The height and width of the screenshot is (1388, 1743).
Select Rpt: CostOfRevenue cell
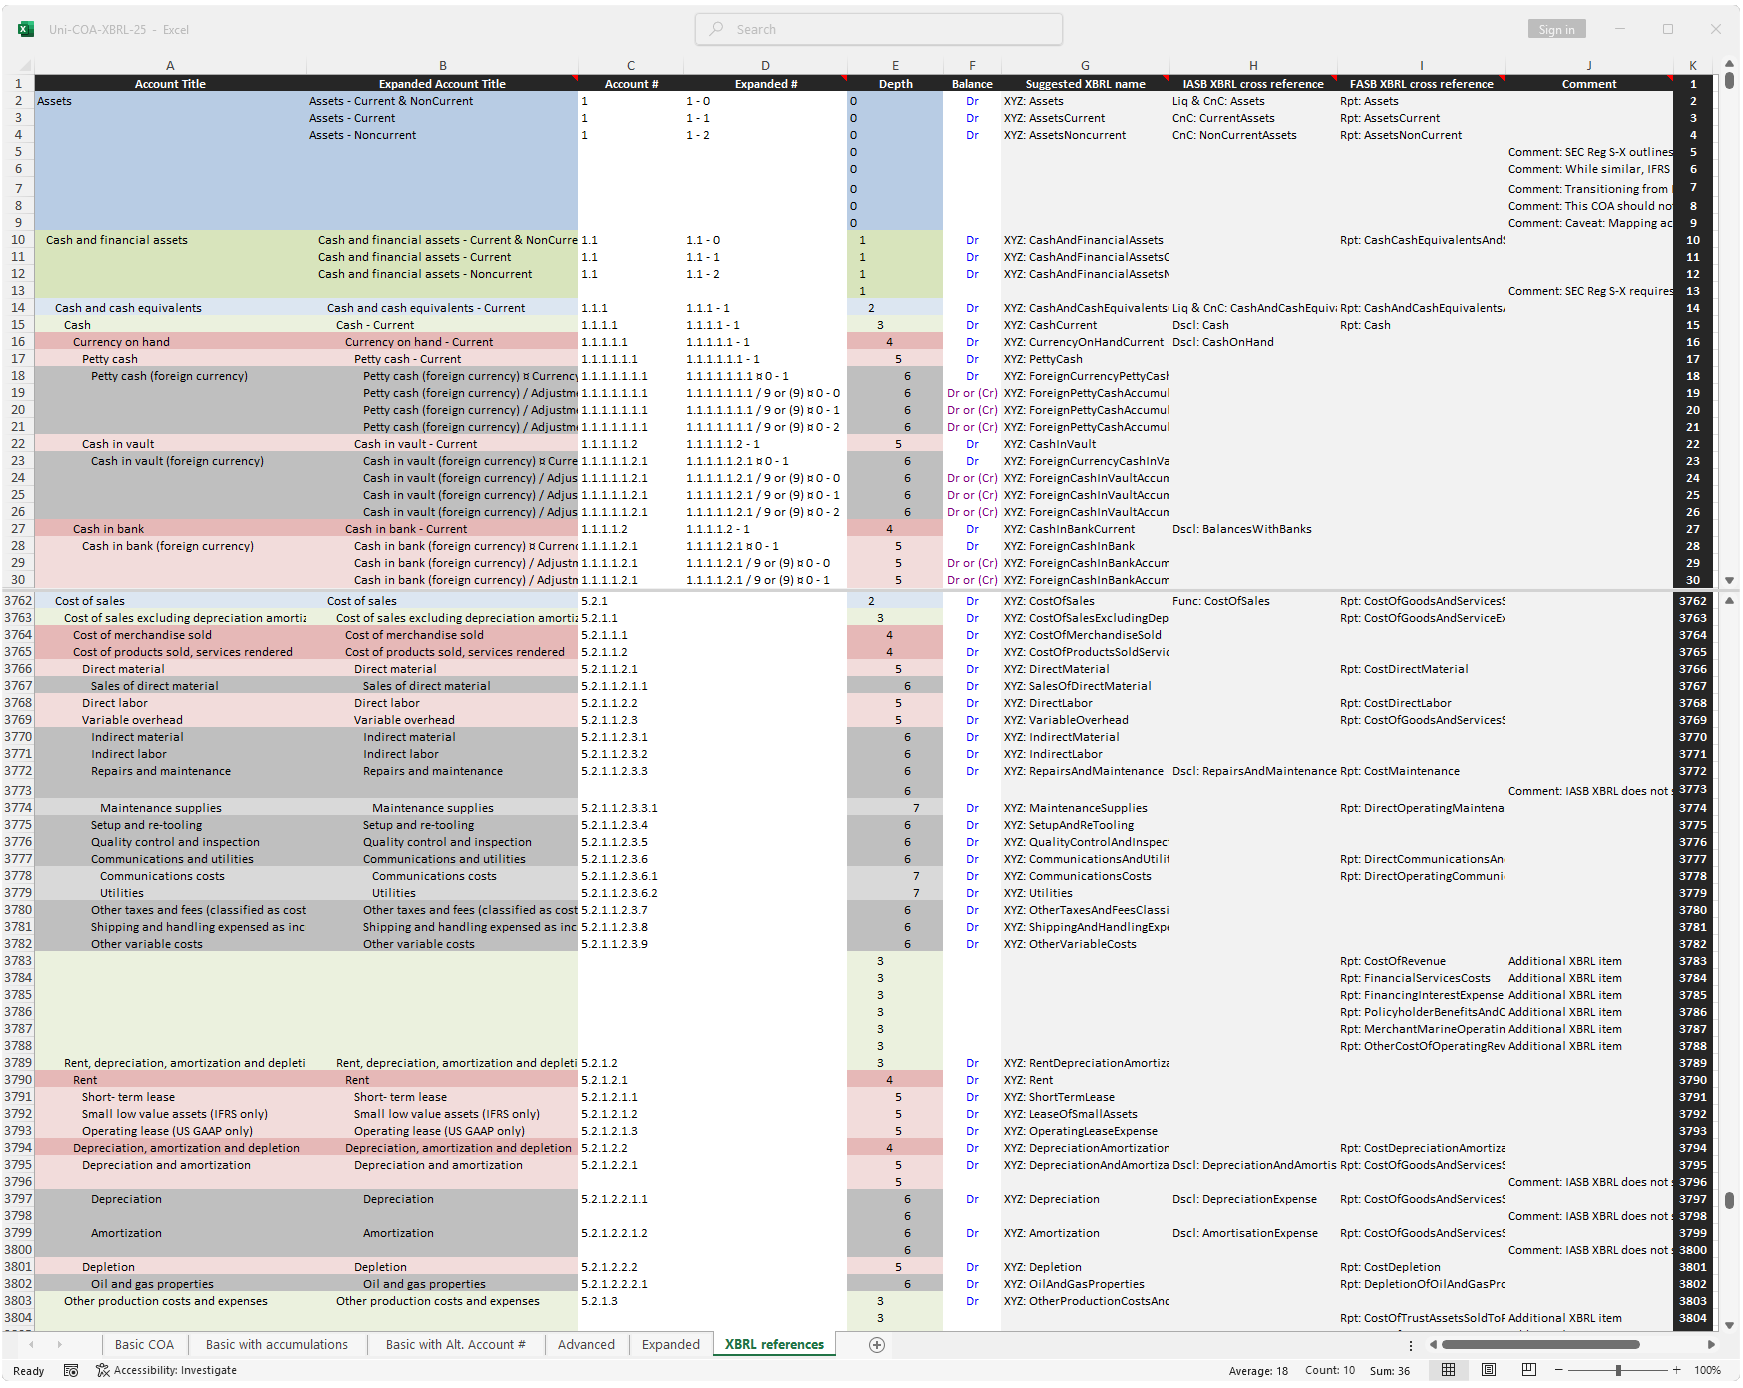[1421, 961]
